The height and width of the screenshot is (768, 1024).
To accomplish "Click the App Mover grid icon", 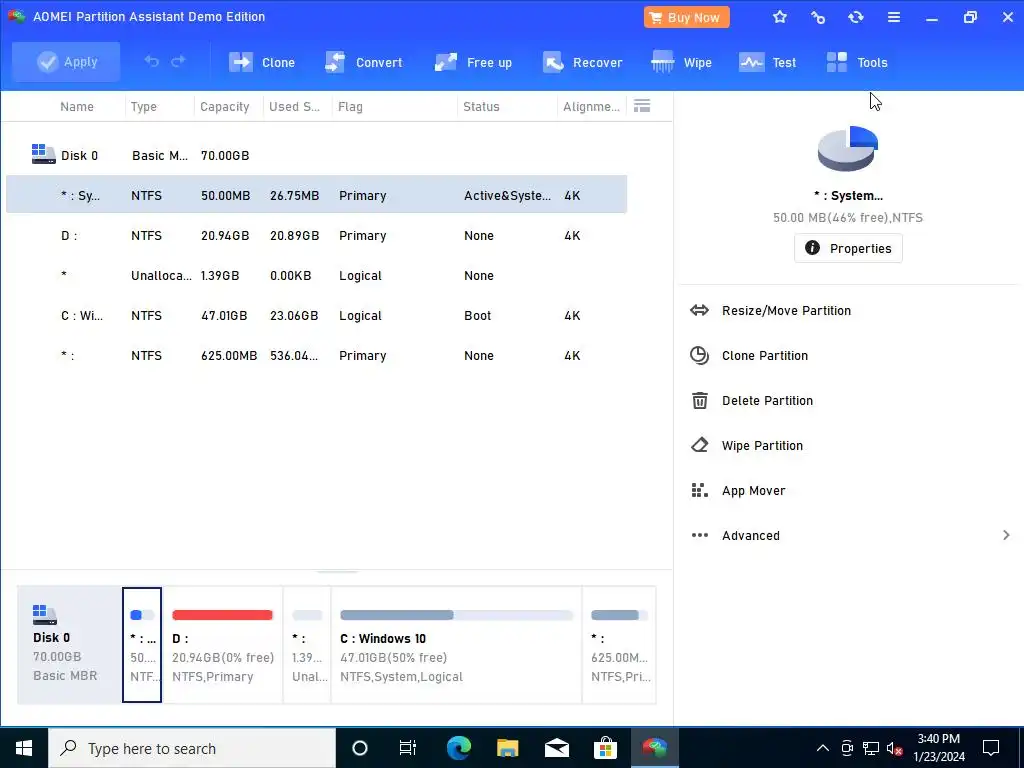I will pyautogui.click(x=699, y=490).
